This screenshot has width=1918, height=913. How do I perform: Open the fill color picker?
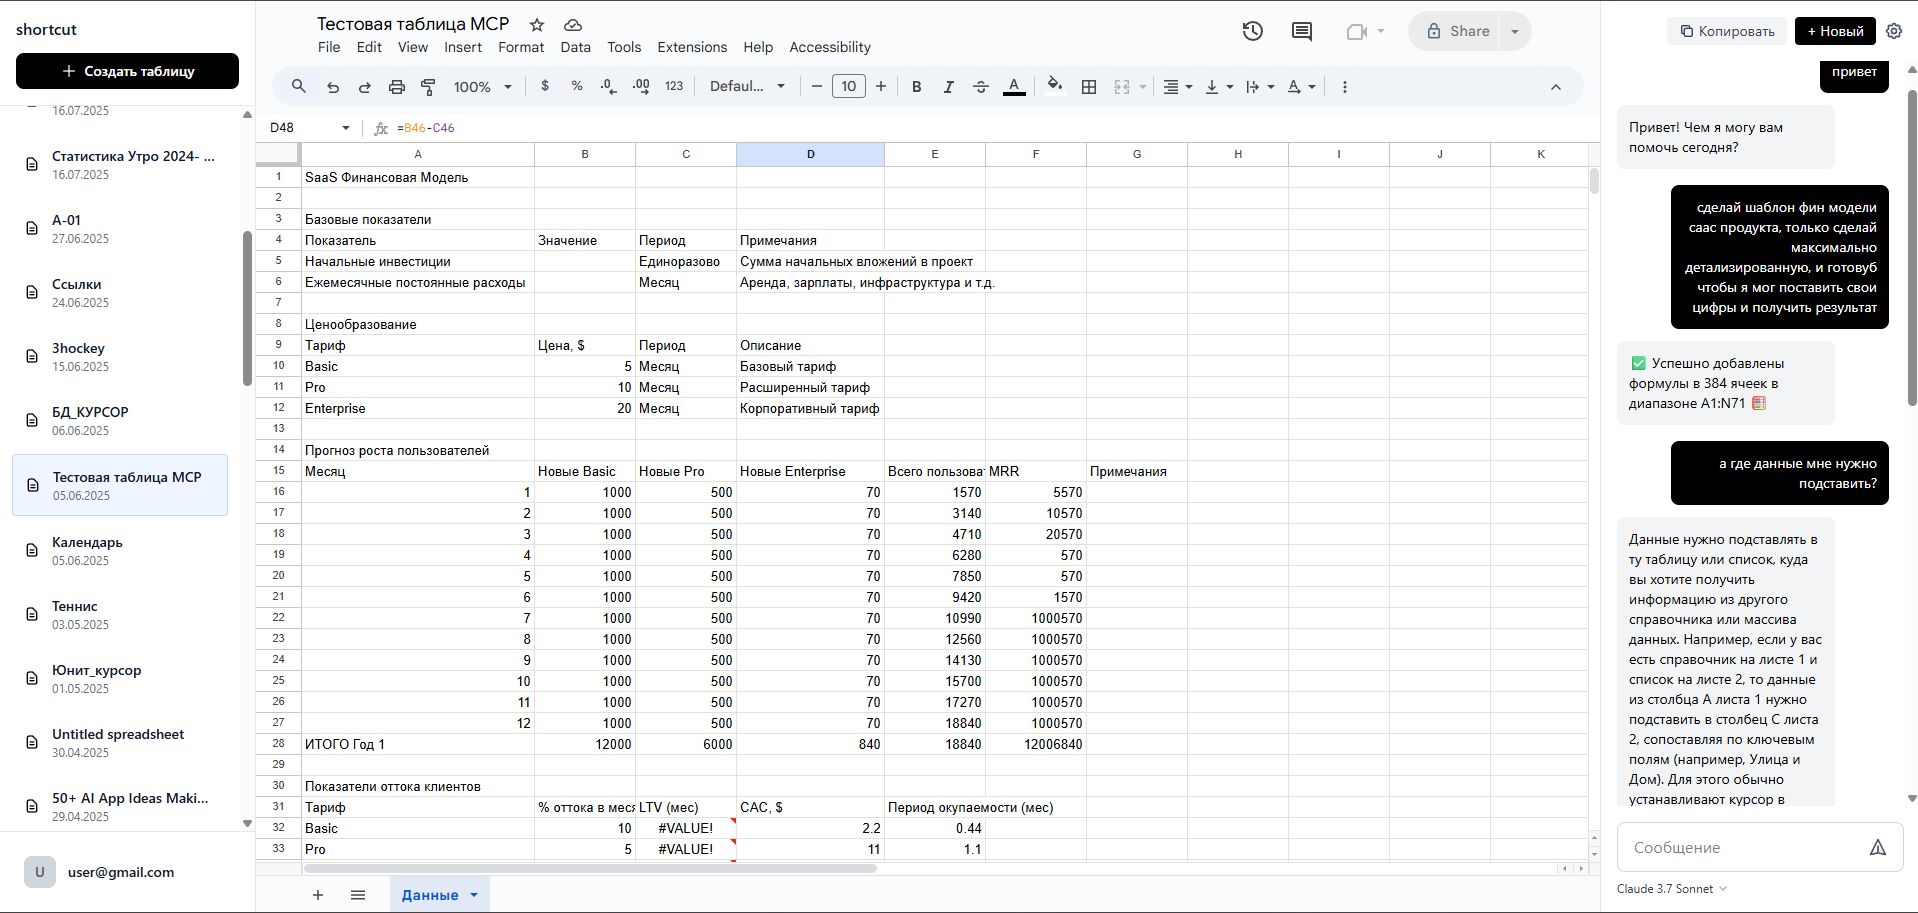(1055, 87)
